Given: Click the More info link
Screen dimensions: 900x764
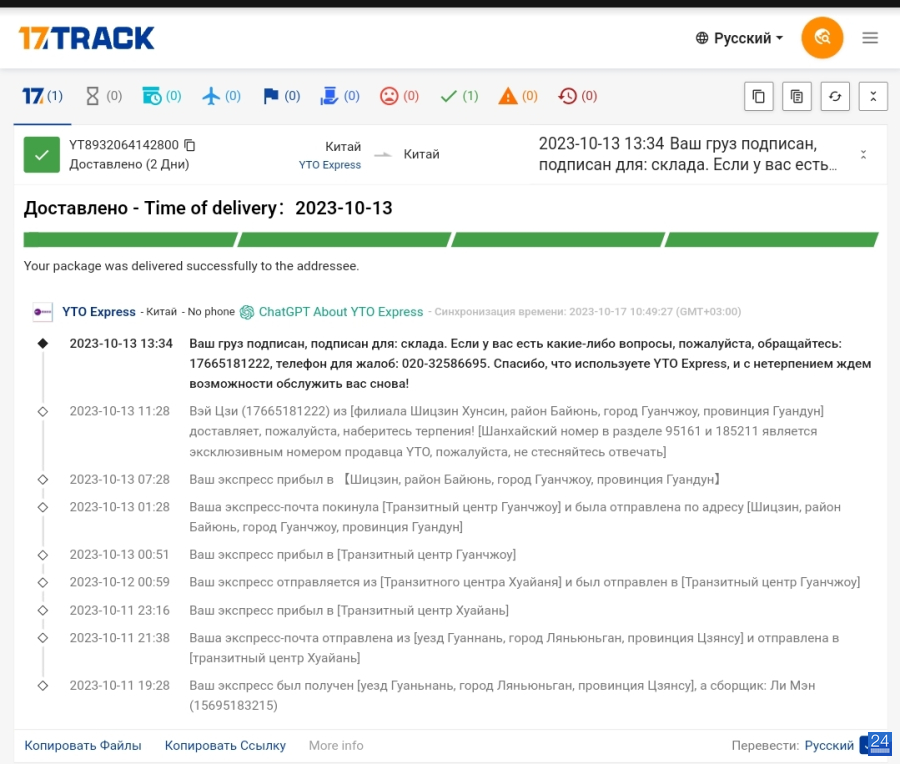Looking at the screenshot, I should coord(336,745).
